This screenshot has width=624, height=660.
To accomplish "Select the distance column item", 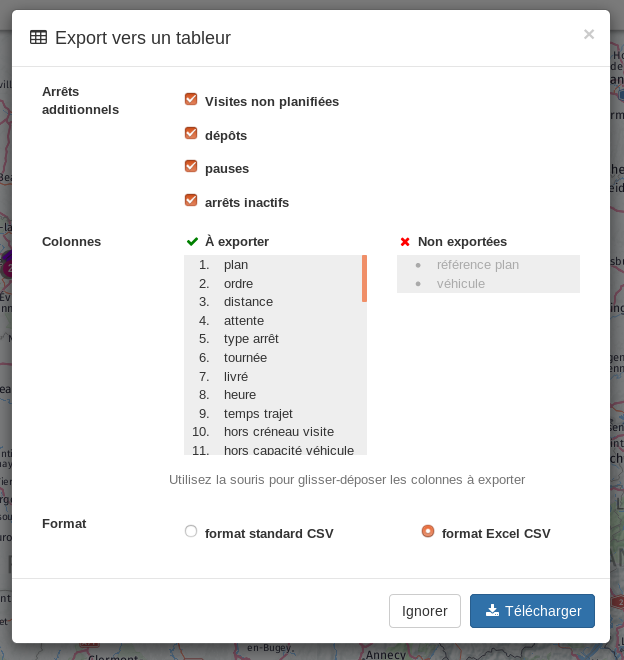I will [x=248, y=302].
